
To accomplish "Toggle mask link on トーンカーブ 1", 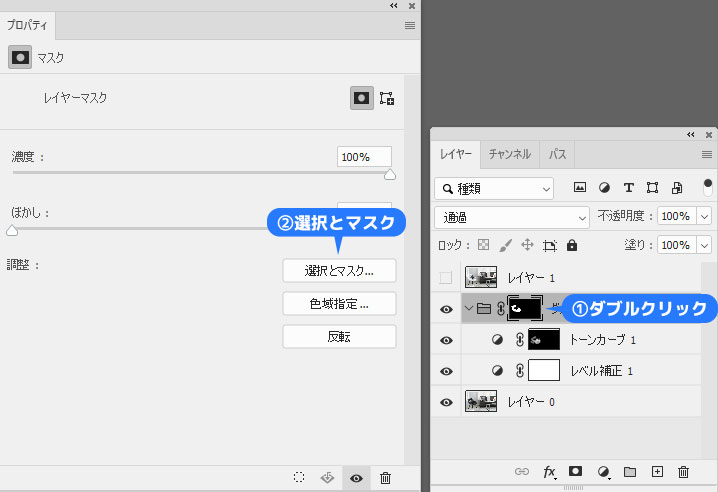I will point(519,339).
